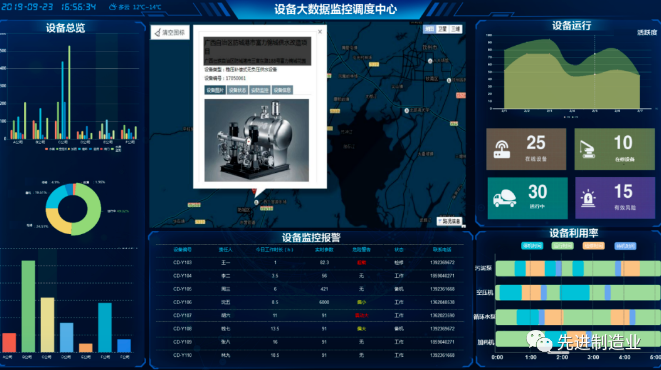Select the CD-Y107 row in alarm table
The width and height of the screenshot is (661, 370).
(310, 315)
